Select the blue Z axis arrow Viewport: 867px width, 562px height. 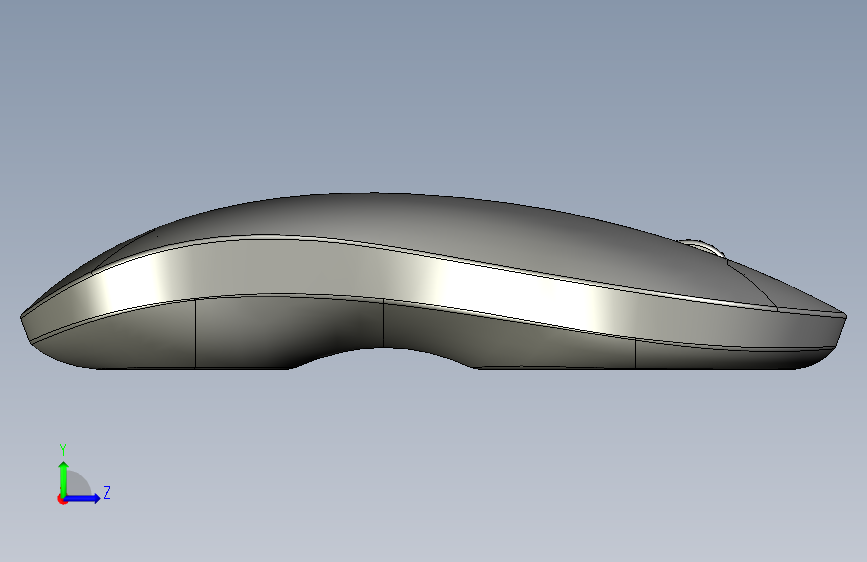pos(83,498)
